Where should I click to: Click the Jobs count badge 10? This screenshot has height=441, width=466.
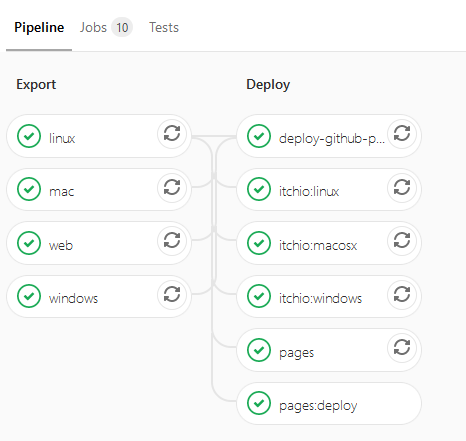click(x=122, y=27)
